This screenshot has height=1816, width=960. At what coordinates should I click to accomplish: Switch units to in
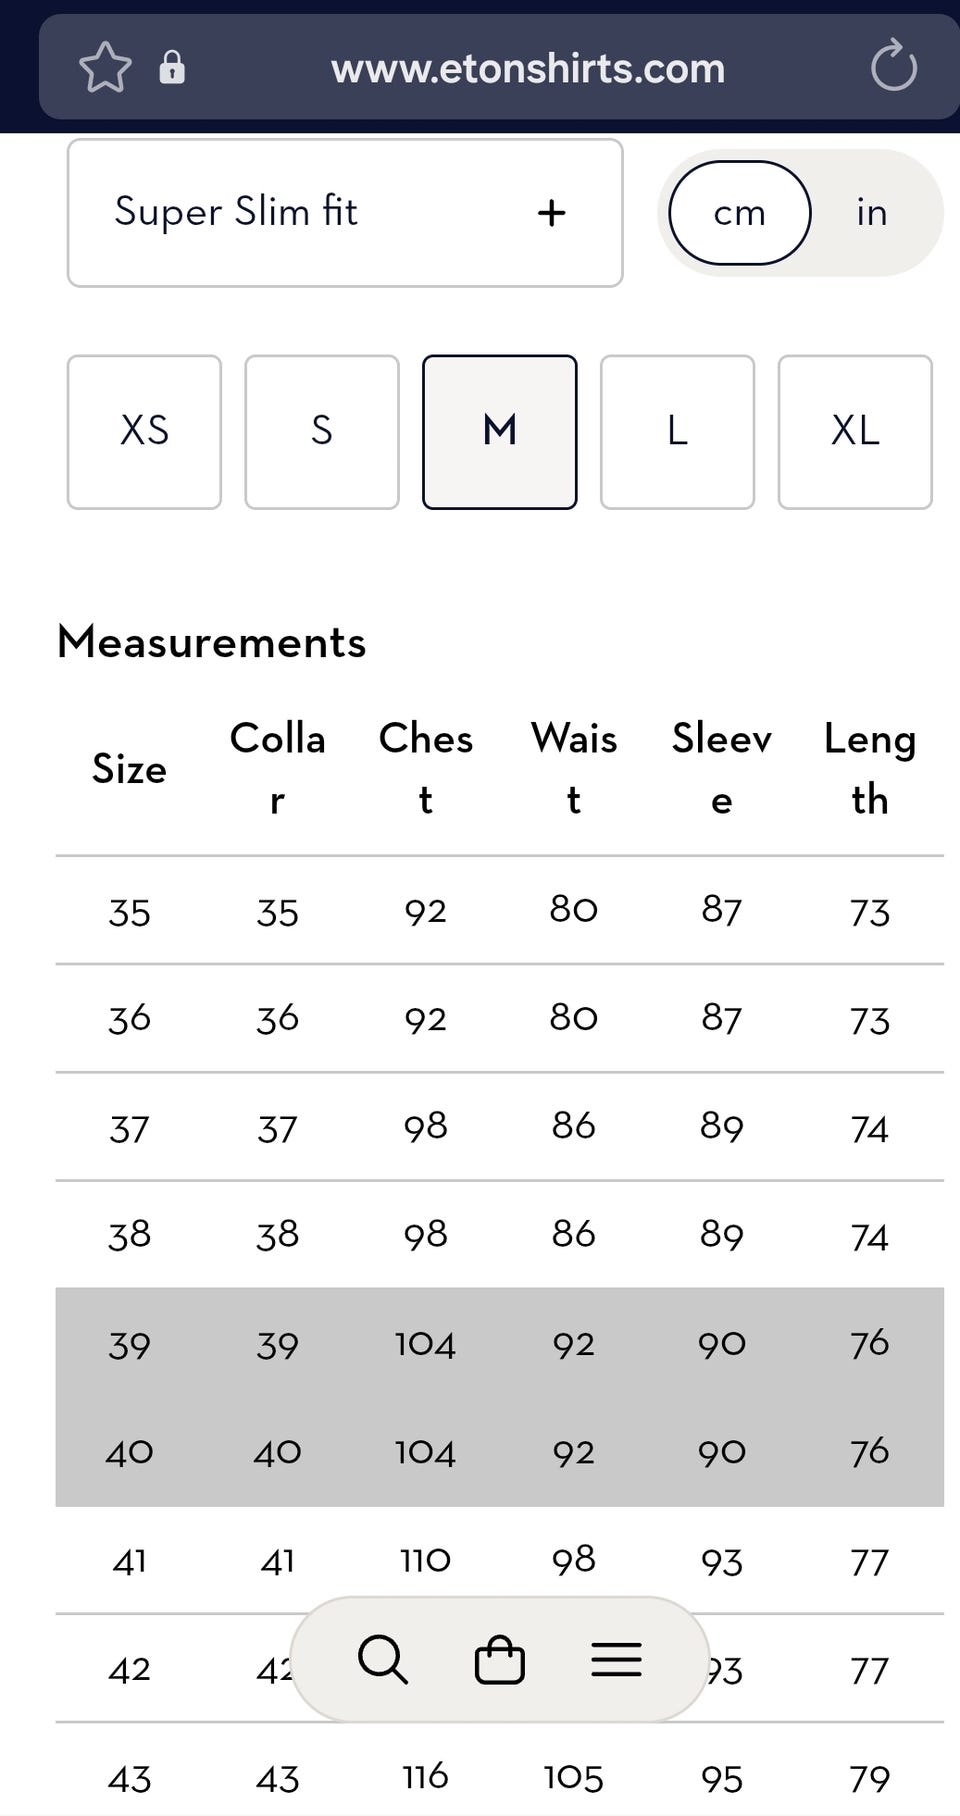[871, 213]
